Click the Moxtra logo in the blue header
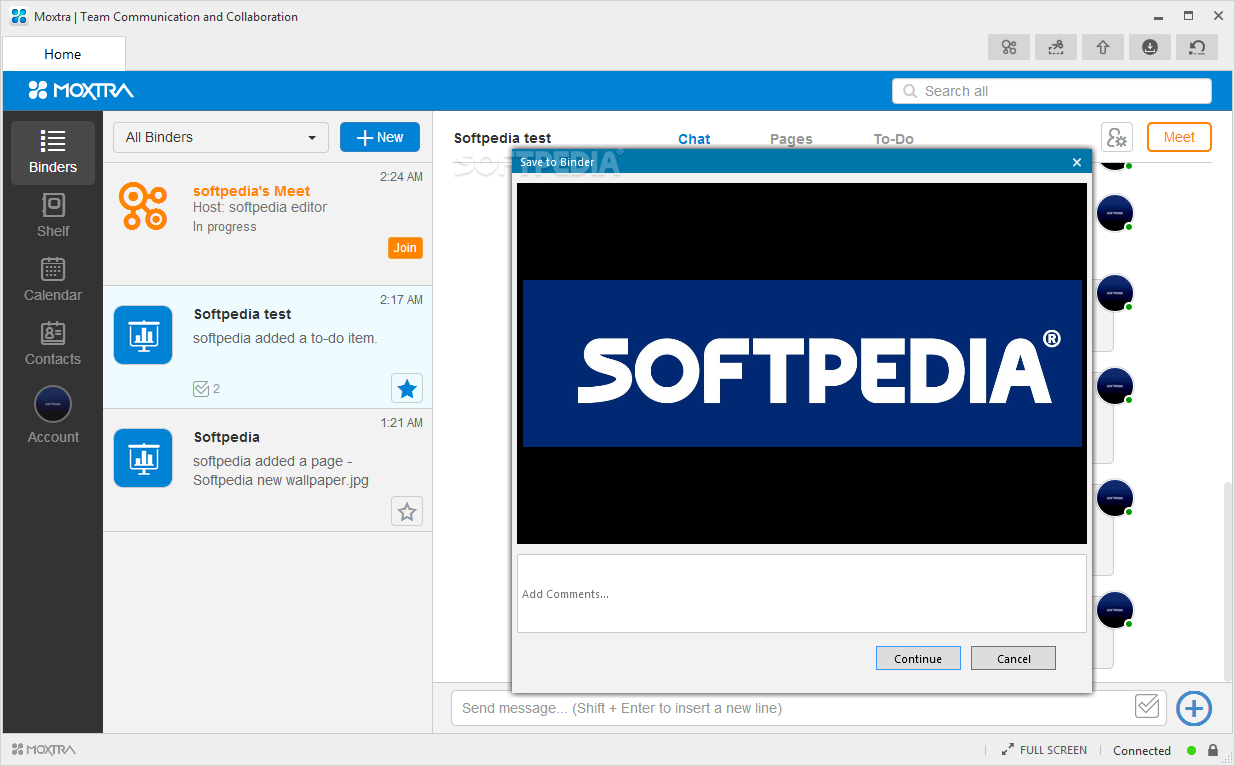Screen dimensions: 1235x766 click(80, 90)
